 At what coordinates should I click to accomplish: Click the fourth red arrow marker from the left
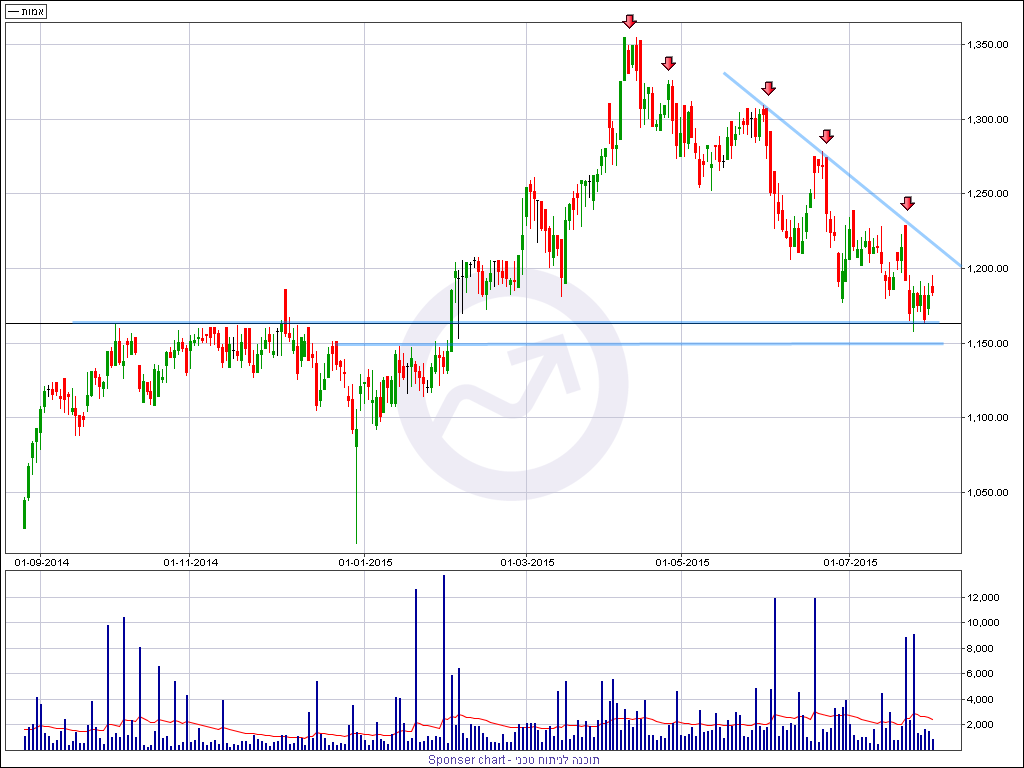coord(826,136)
